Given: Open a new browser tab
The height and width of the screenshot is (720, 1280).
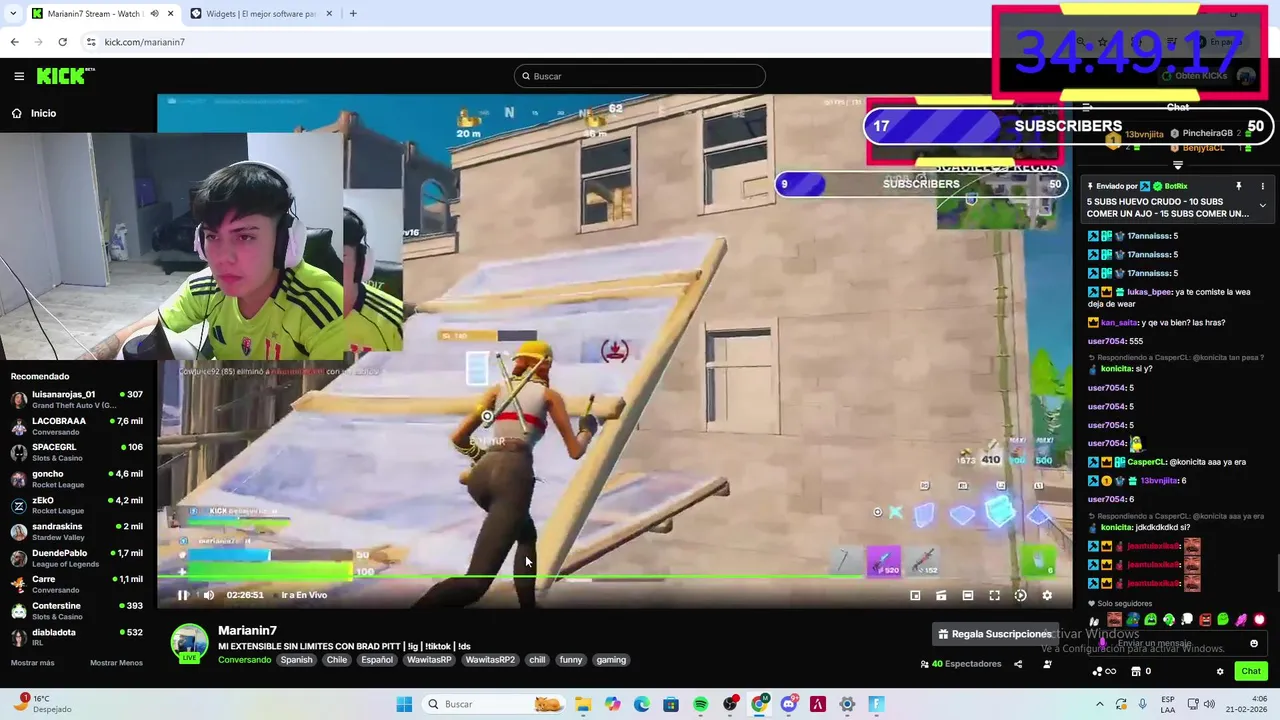Looking at the screenshot, I should [x=353, y=14].
